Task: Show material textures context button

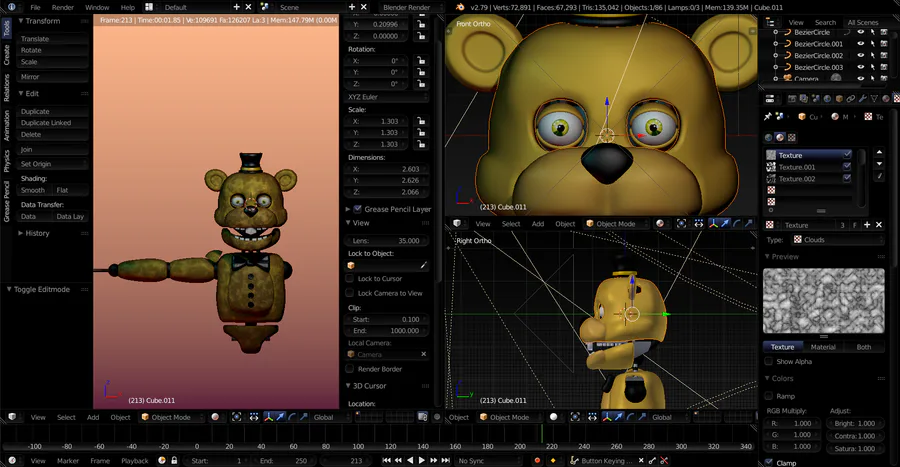Action: coord(780,137)
